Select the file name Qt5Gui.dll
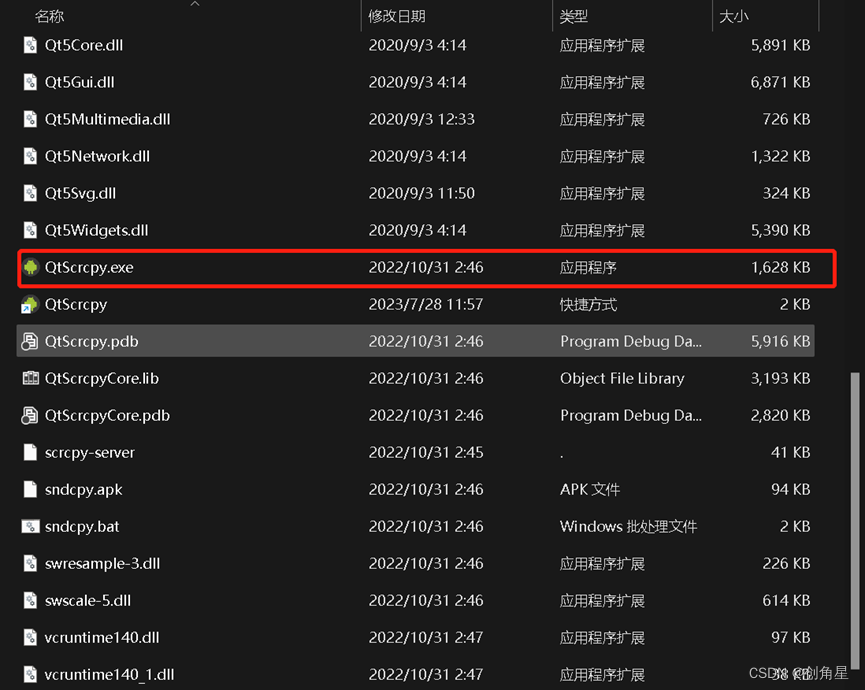Image resolution: width=865 pixels, height=690 pixels. (x=79, y=82)
